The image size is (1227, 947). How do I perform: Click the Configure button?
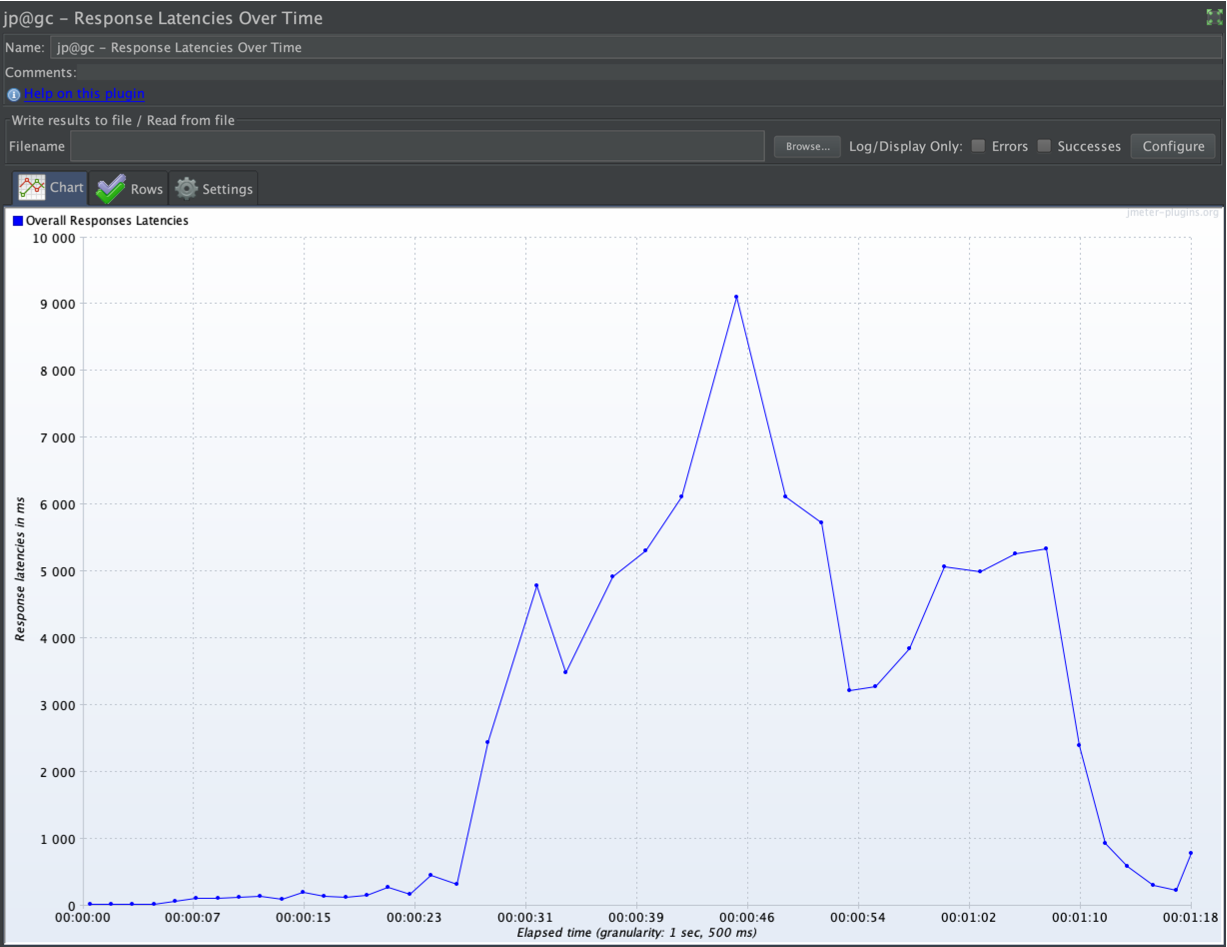[1173, 146]
